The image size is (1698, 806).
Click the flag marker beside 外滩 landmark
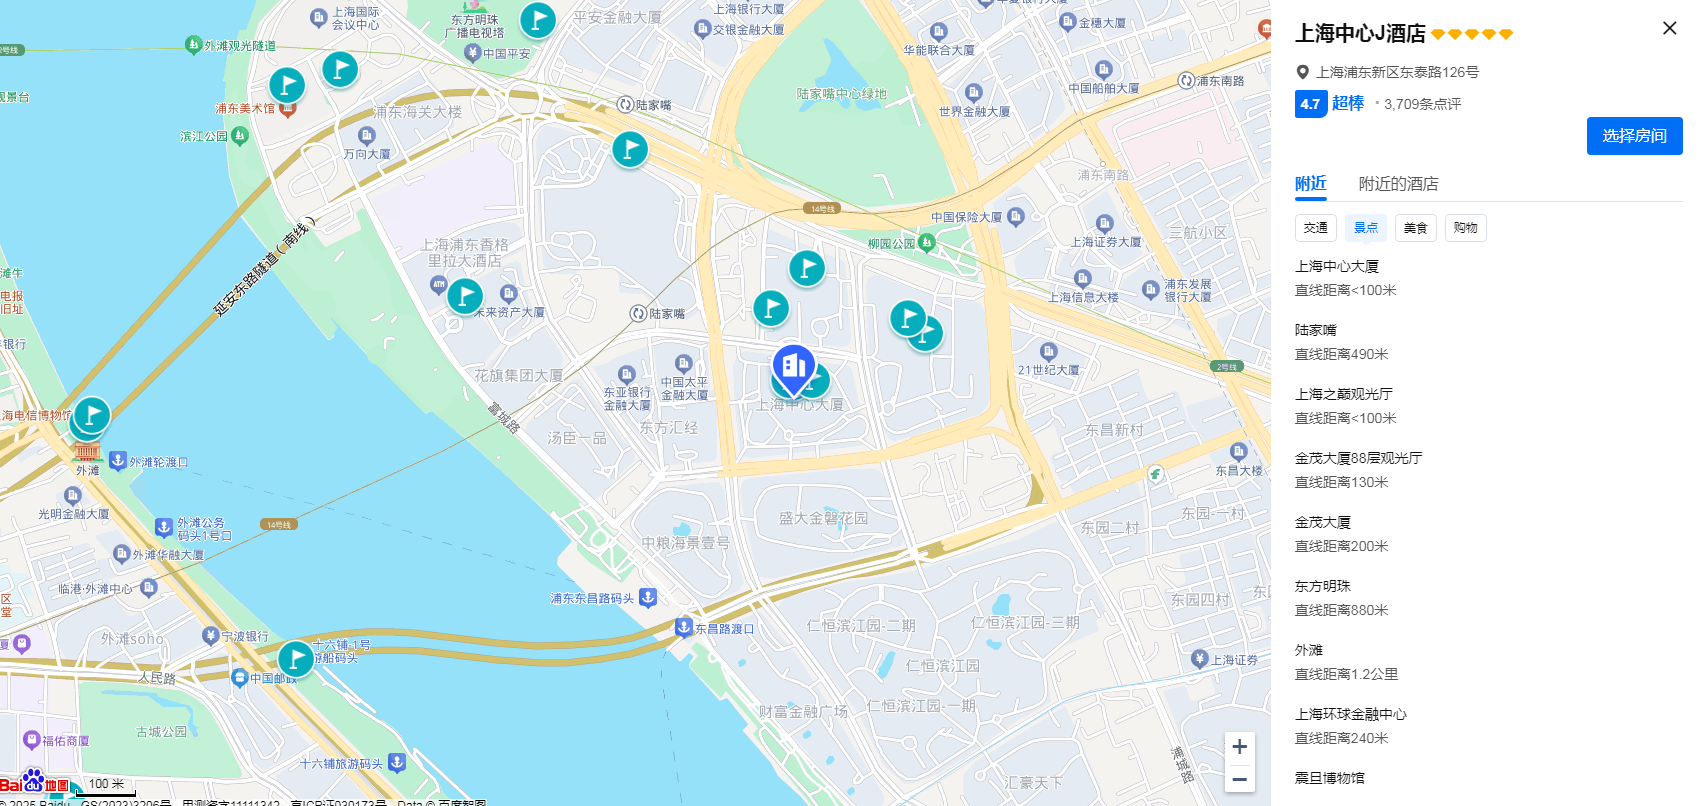pos(92,415)
